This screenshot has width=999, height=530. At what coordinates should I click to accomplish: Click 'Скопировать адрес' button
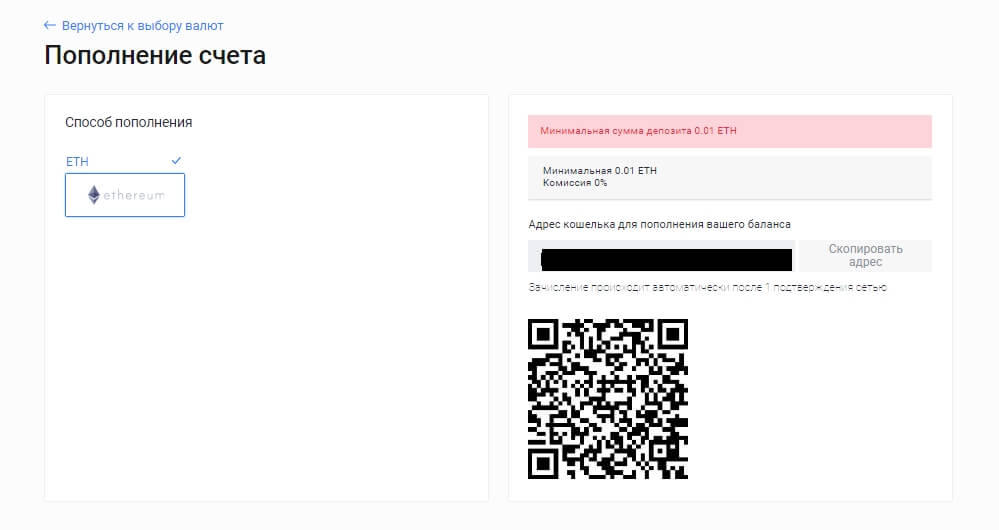[865, 255]
